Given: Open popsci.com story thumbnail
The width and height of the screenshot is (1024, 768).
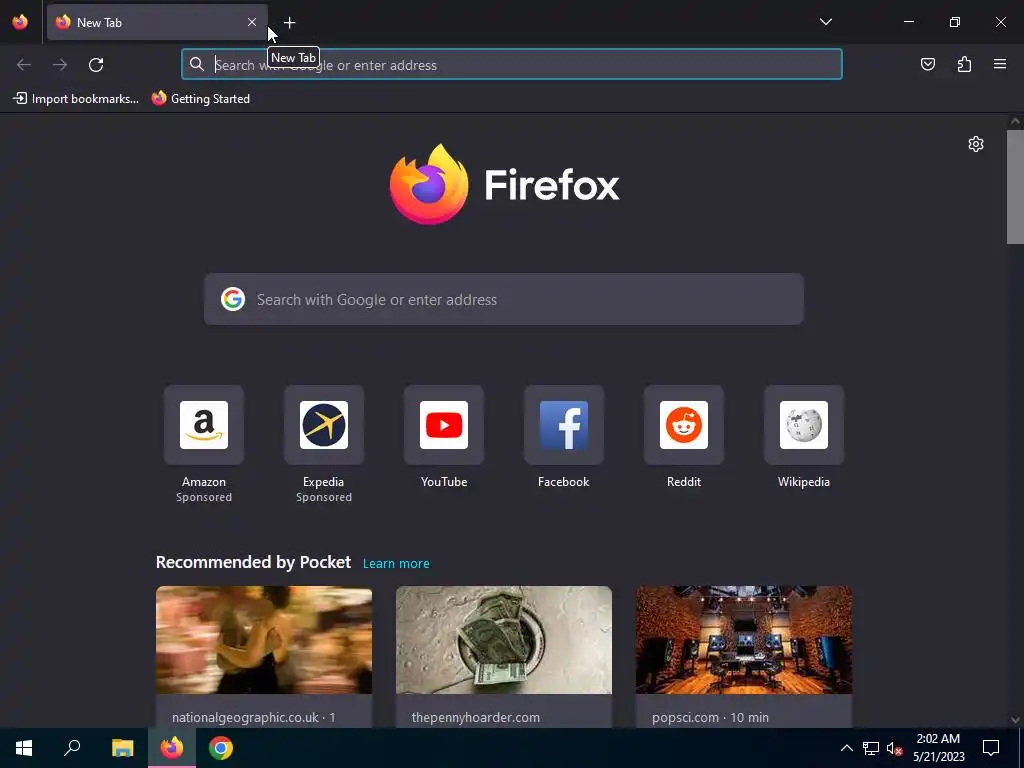Looking at the screenshot, I should 744,640.
